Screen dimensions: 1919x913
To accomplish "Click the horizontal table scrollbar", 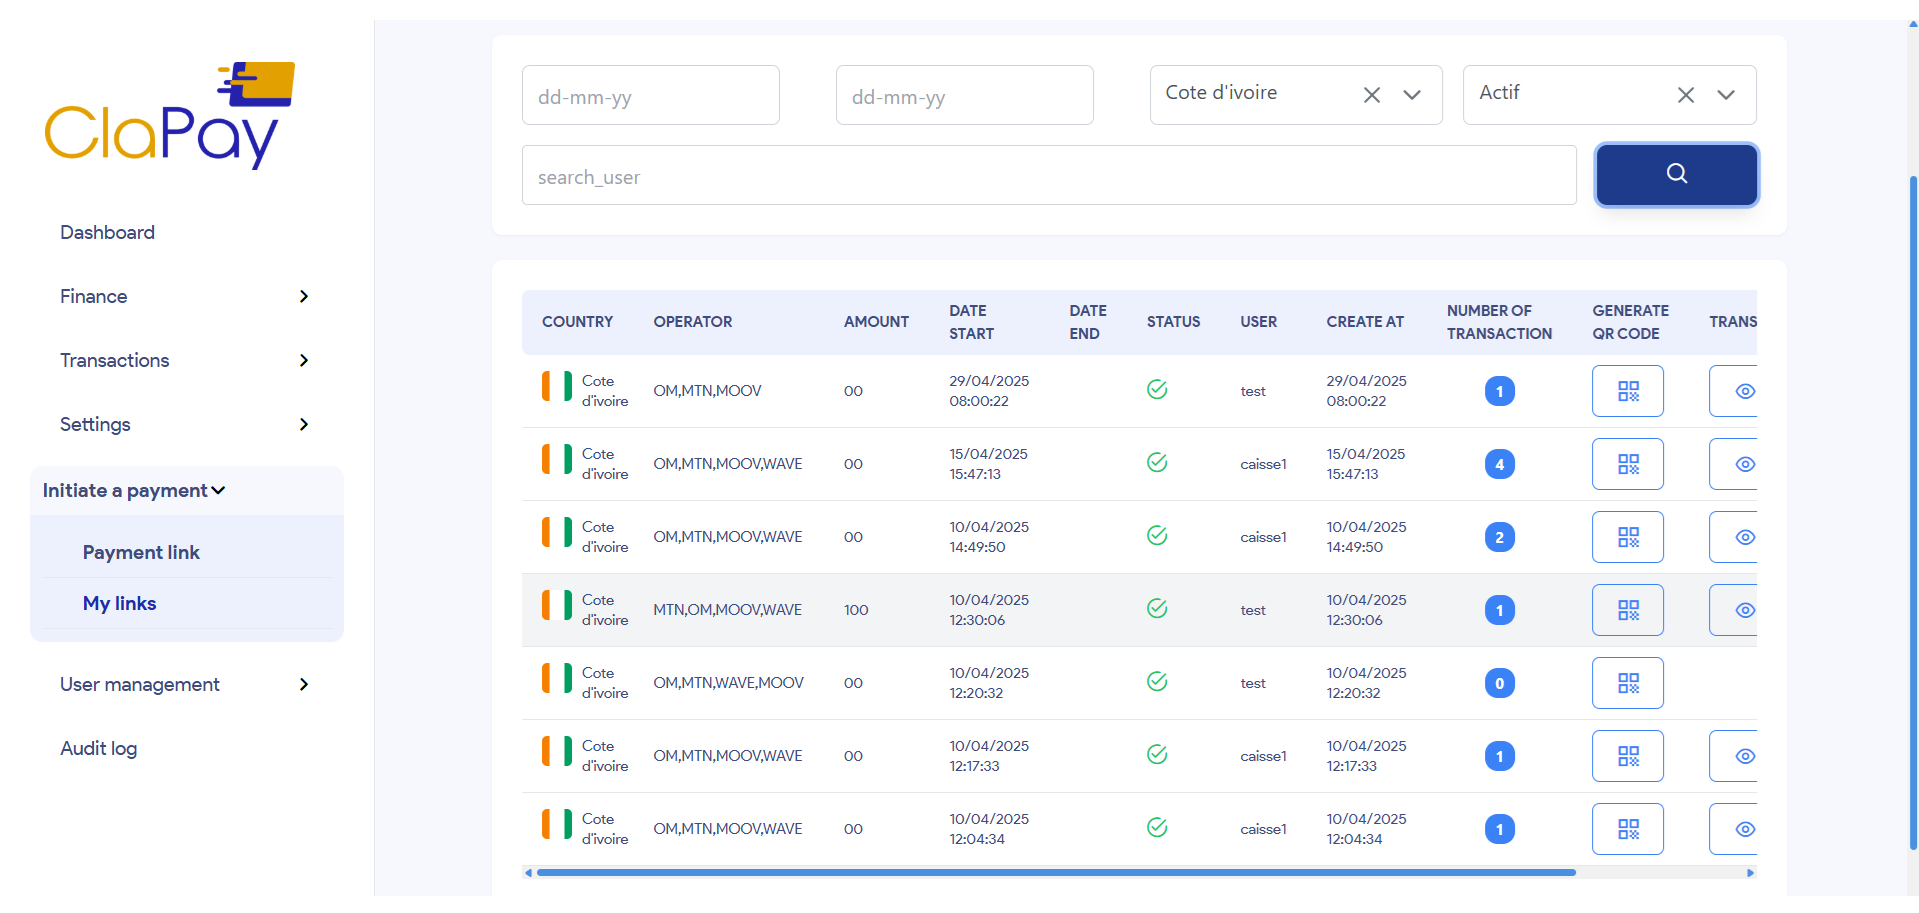I will (x=1055, y=873).
